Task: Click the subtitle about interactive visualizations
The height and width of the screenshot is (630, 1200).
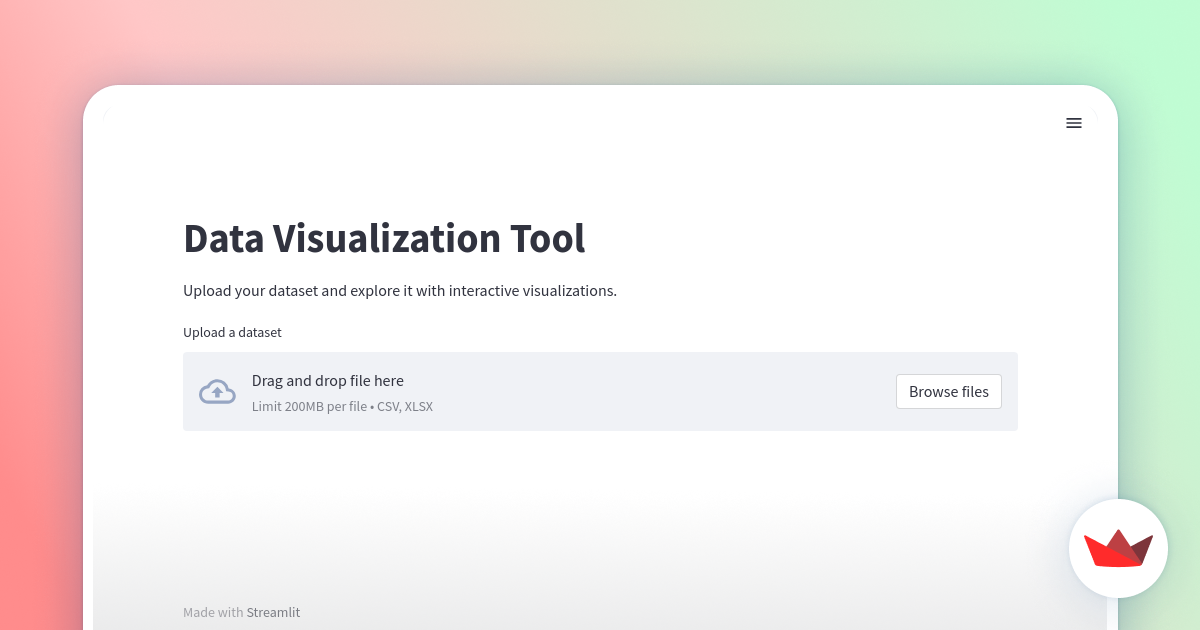Action: point(399,290)
